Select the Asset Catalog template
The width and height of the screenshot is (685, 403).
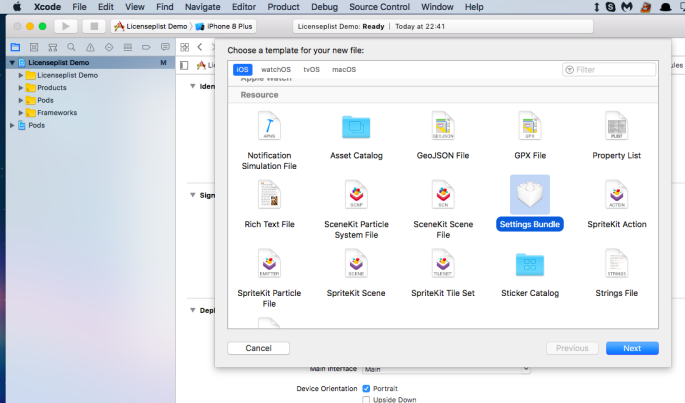[x=356, y=135]
